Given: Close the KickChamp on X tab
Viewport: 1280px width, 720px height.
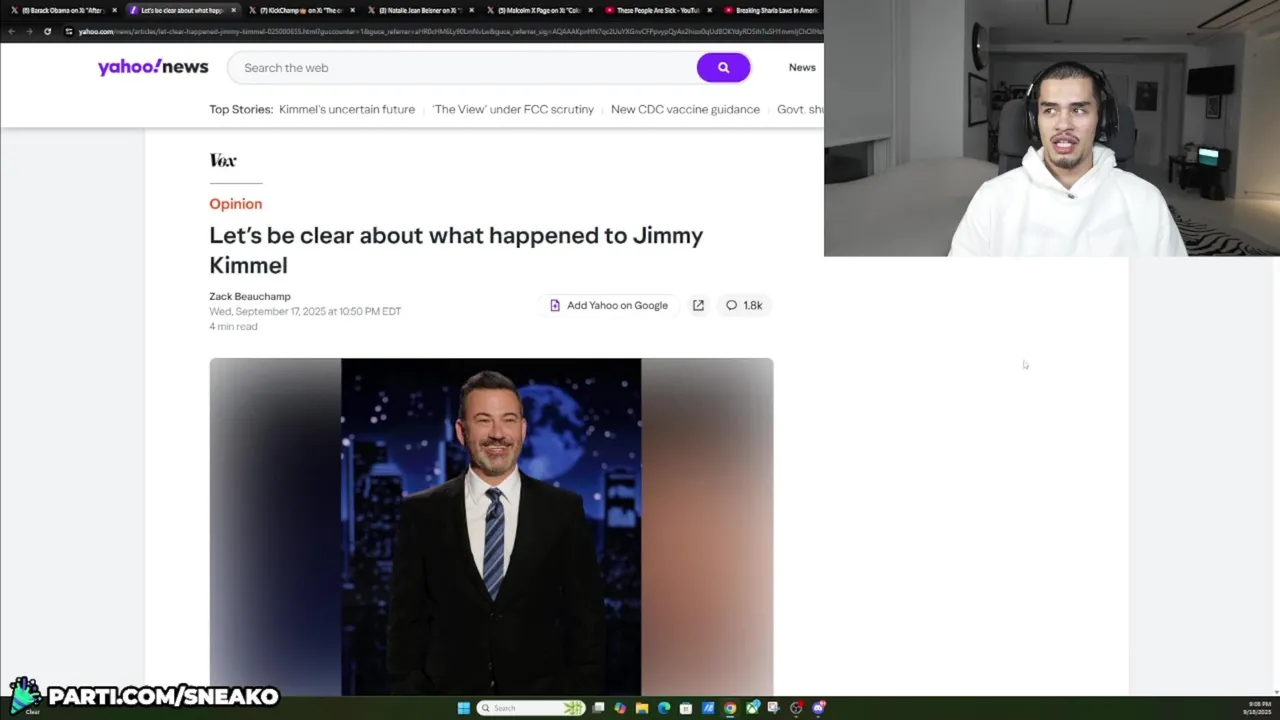Looking at the screenshot, I should pyautogui.click(x=352, y=10).
